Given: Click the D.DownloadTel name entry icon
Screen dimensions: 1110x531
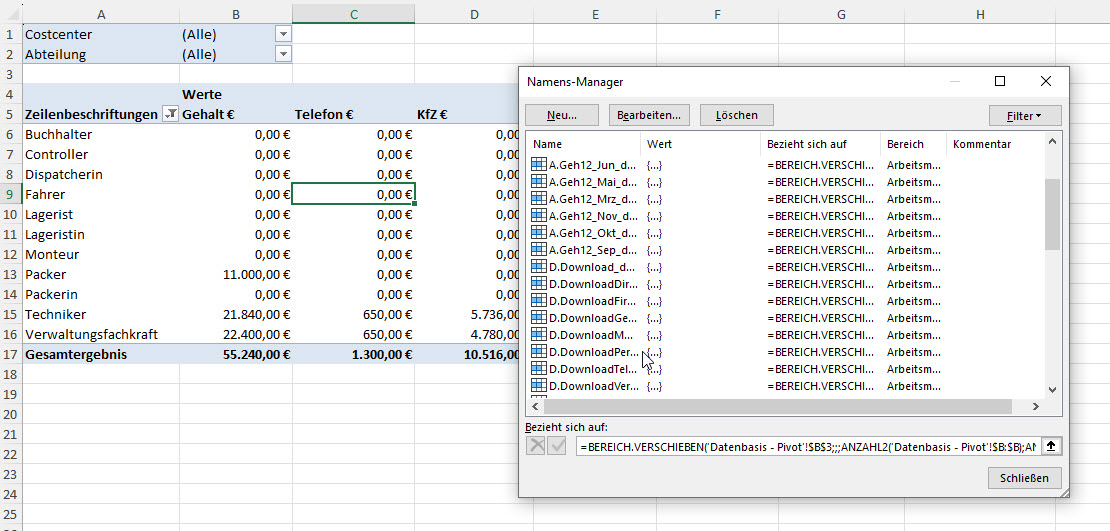Looking at the screenshot, I should pyautogui.click(x=539, y=369).
